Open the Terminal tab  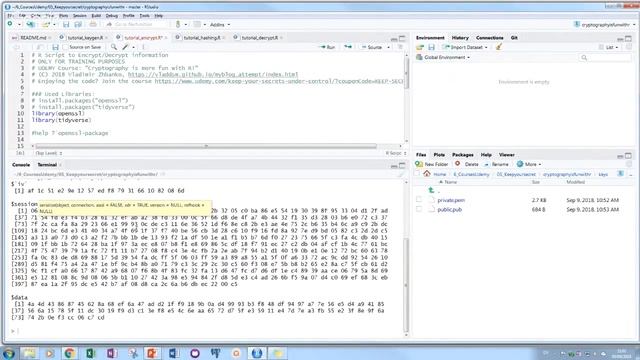point(47,165)
